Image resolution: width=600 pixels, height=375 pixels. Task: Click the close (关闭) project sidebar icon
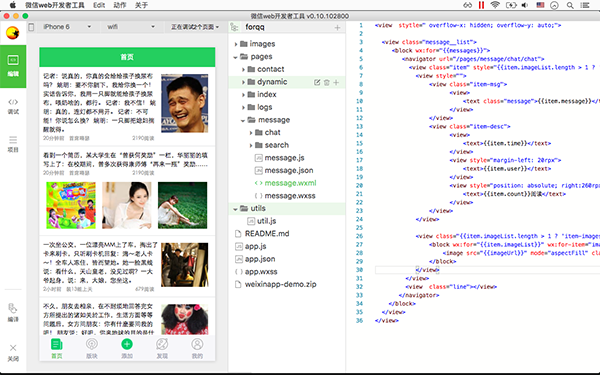coord(13,352)
